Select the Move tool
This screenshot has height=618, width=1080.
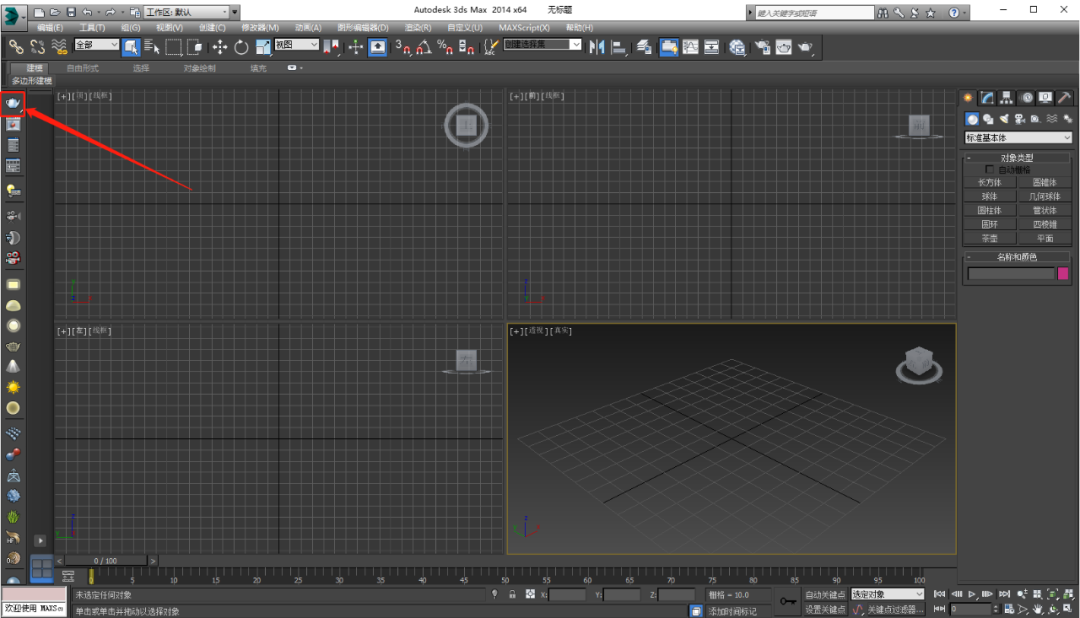(x=219, y=47)
